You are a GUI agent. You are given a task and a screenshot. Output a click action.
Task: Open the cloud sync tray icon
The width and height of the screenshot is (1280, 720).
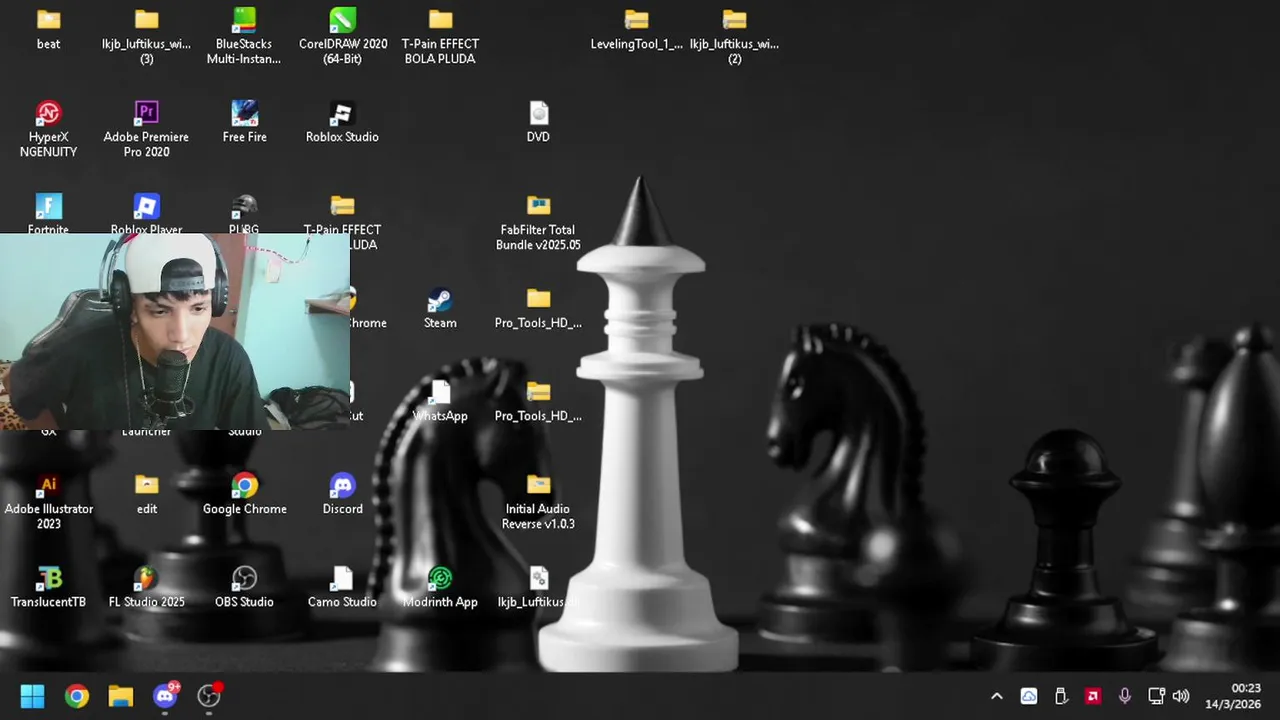(x=1028, y=696)
